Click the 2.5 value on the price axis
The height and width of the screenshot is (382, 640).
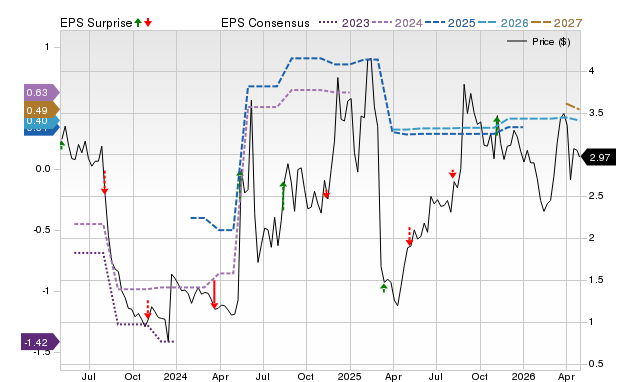point(596,196)
